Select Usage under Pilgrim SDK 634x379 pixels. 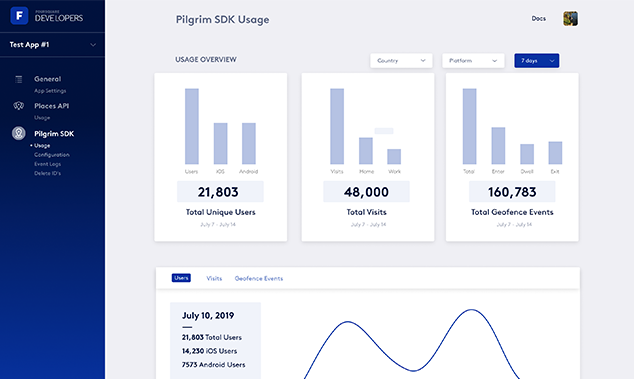[42, 145]
